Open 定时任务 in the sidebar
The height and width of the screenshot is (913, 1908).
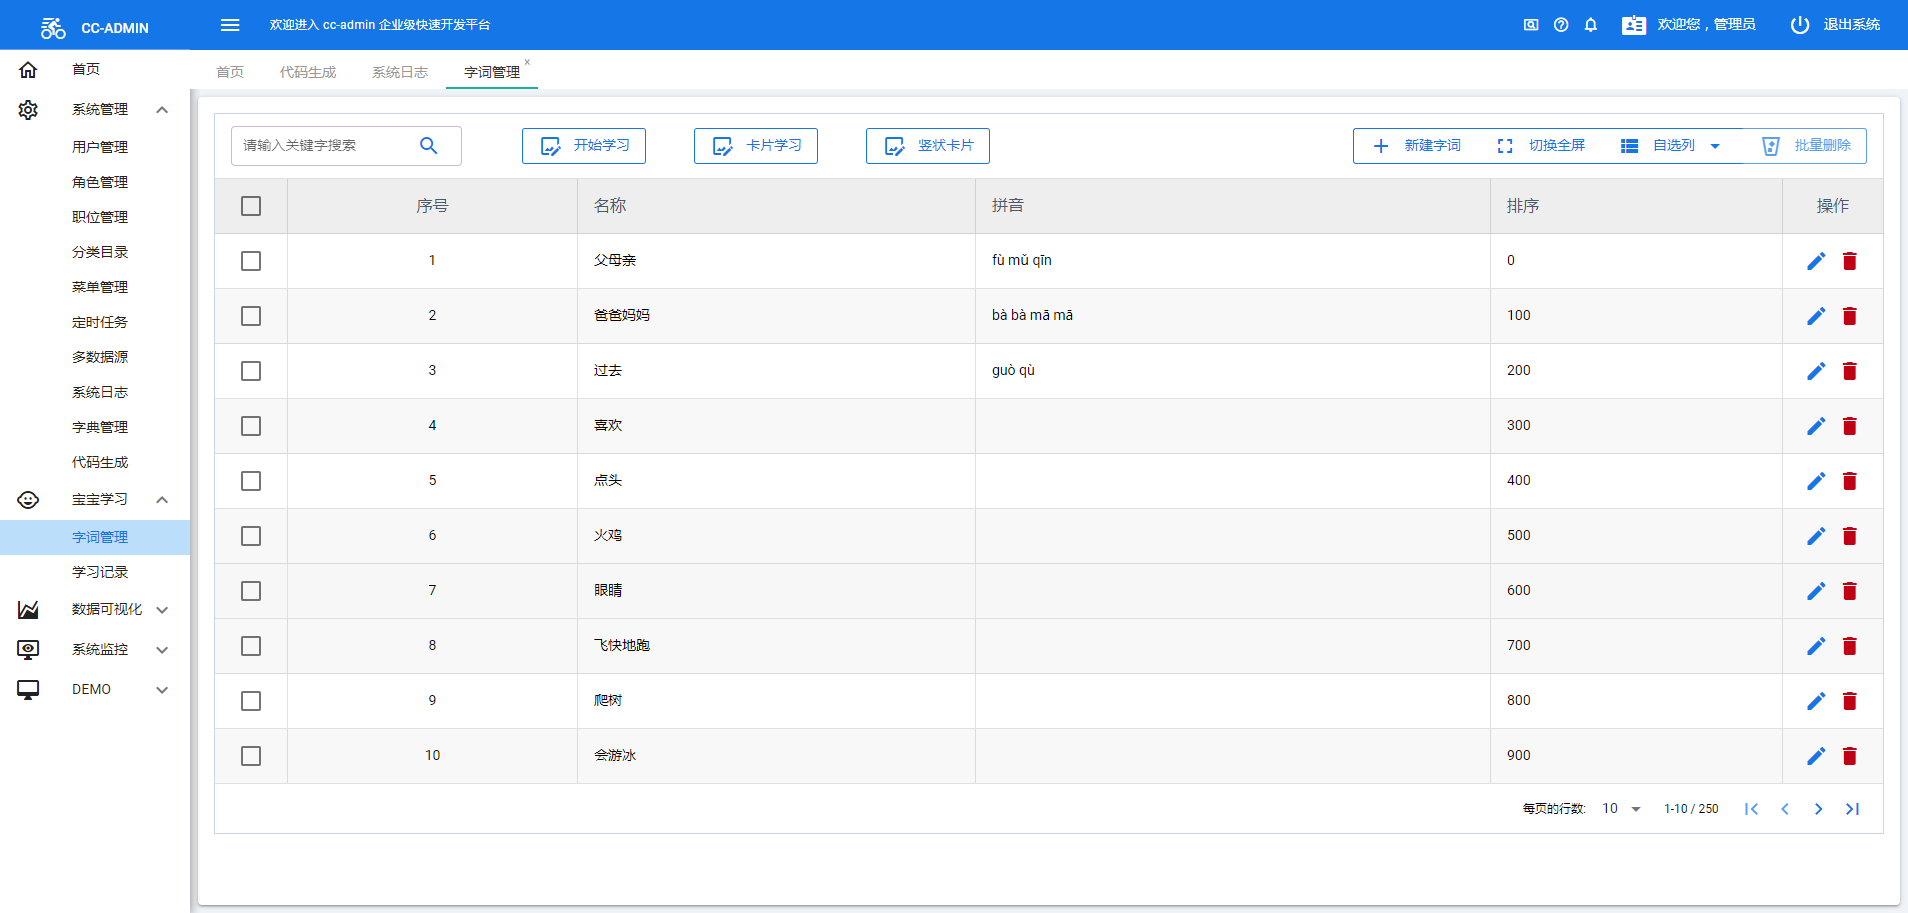(x=100, y=322)
